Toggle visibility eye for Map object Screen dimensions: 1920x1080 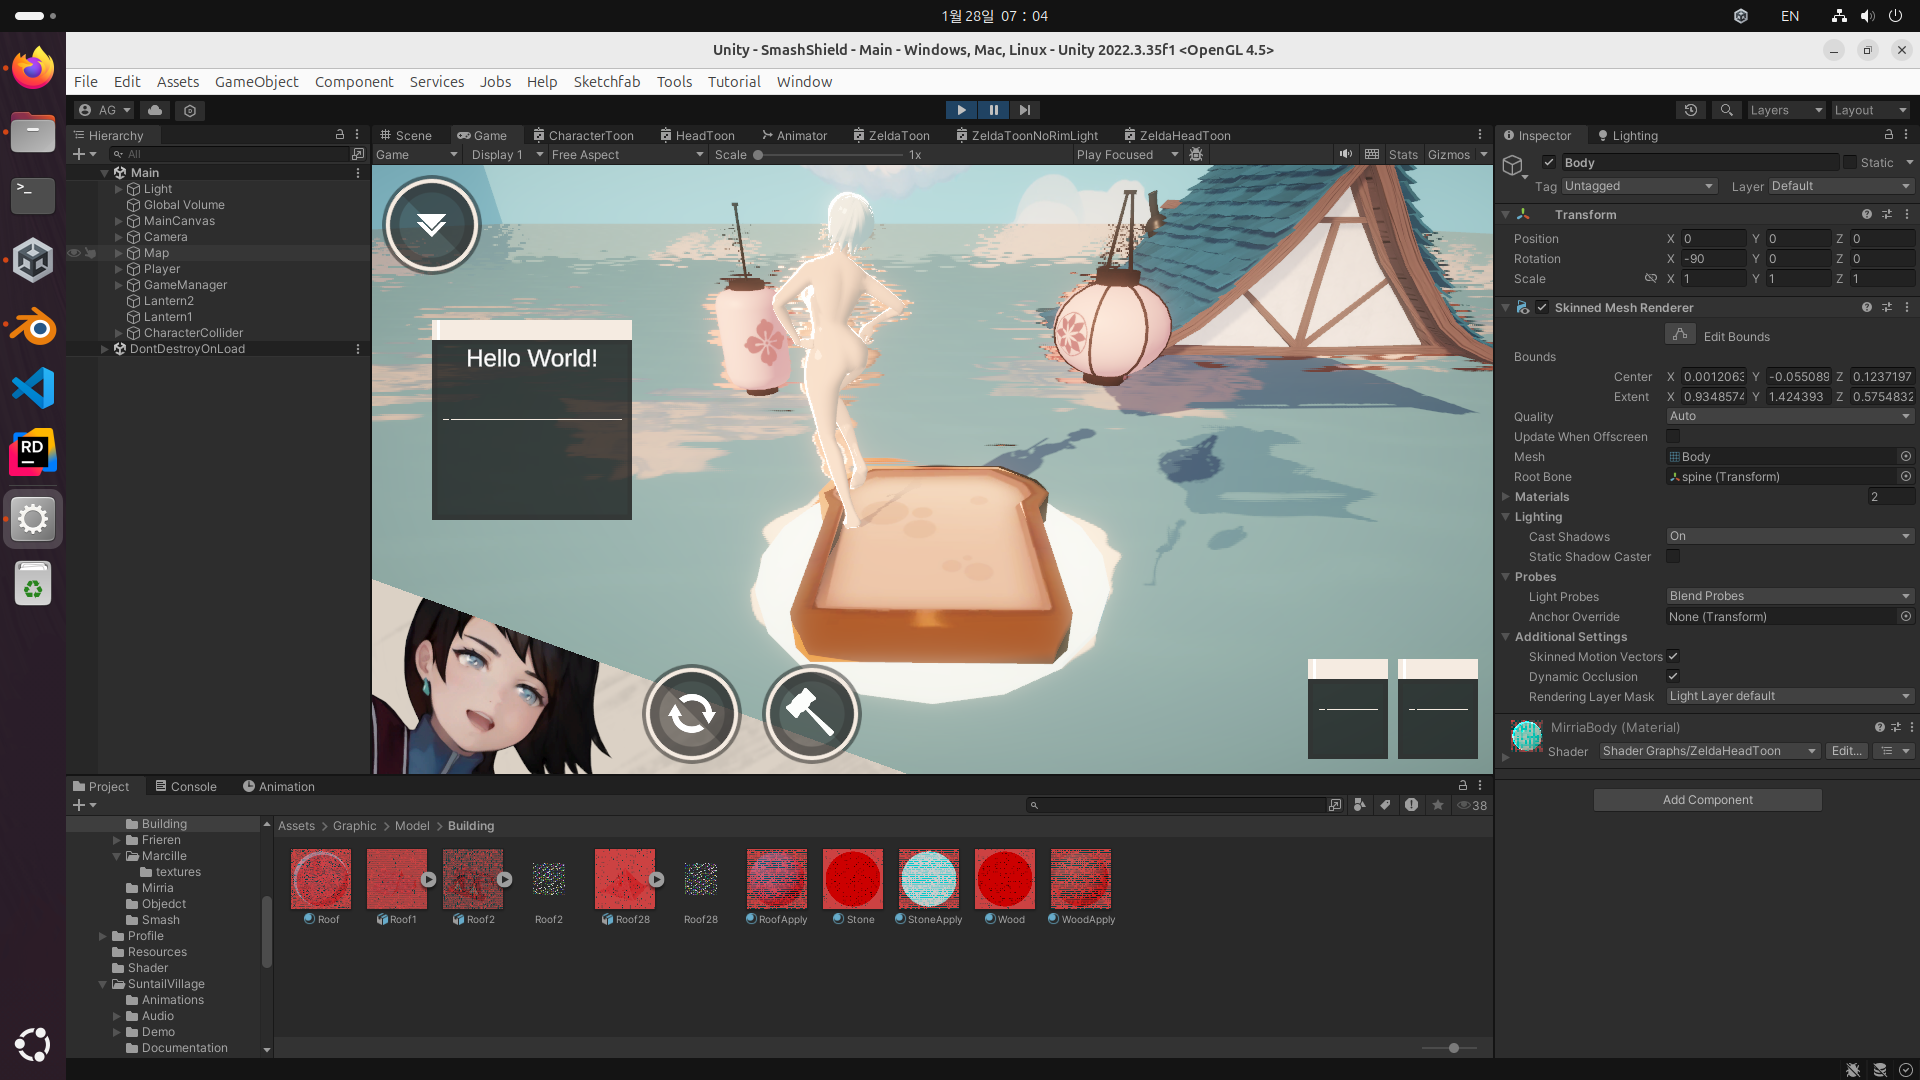74,253
